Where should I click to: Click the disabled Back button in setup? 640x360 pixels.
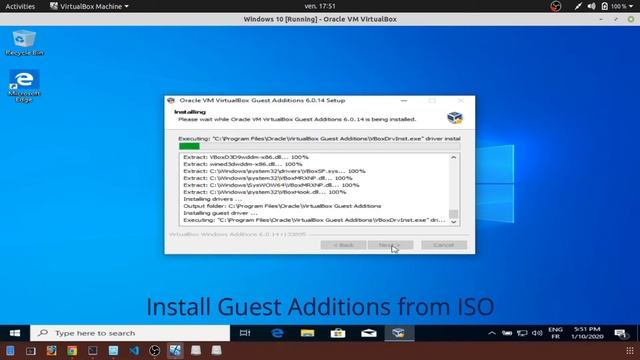pos(343,245)
